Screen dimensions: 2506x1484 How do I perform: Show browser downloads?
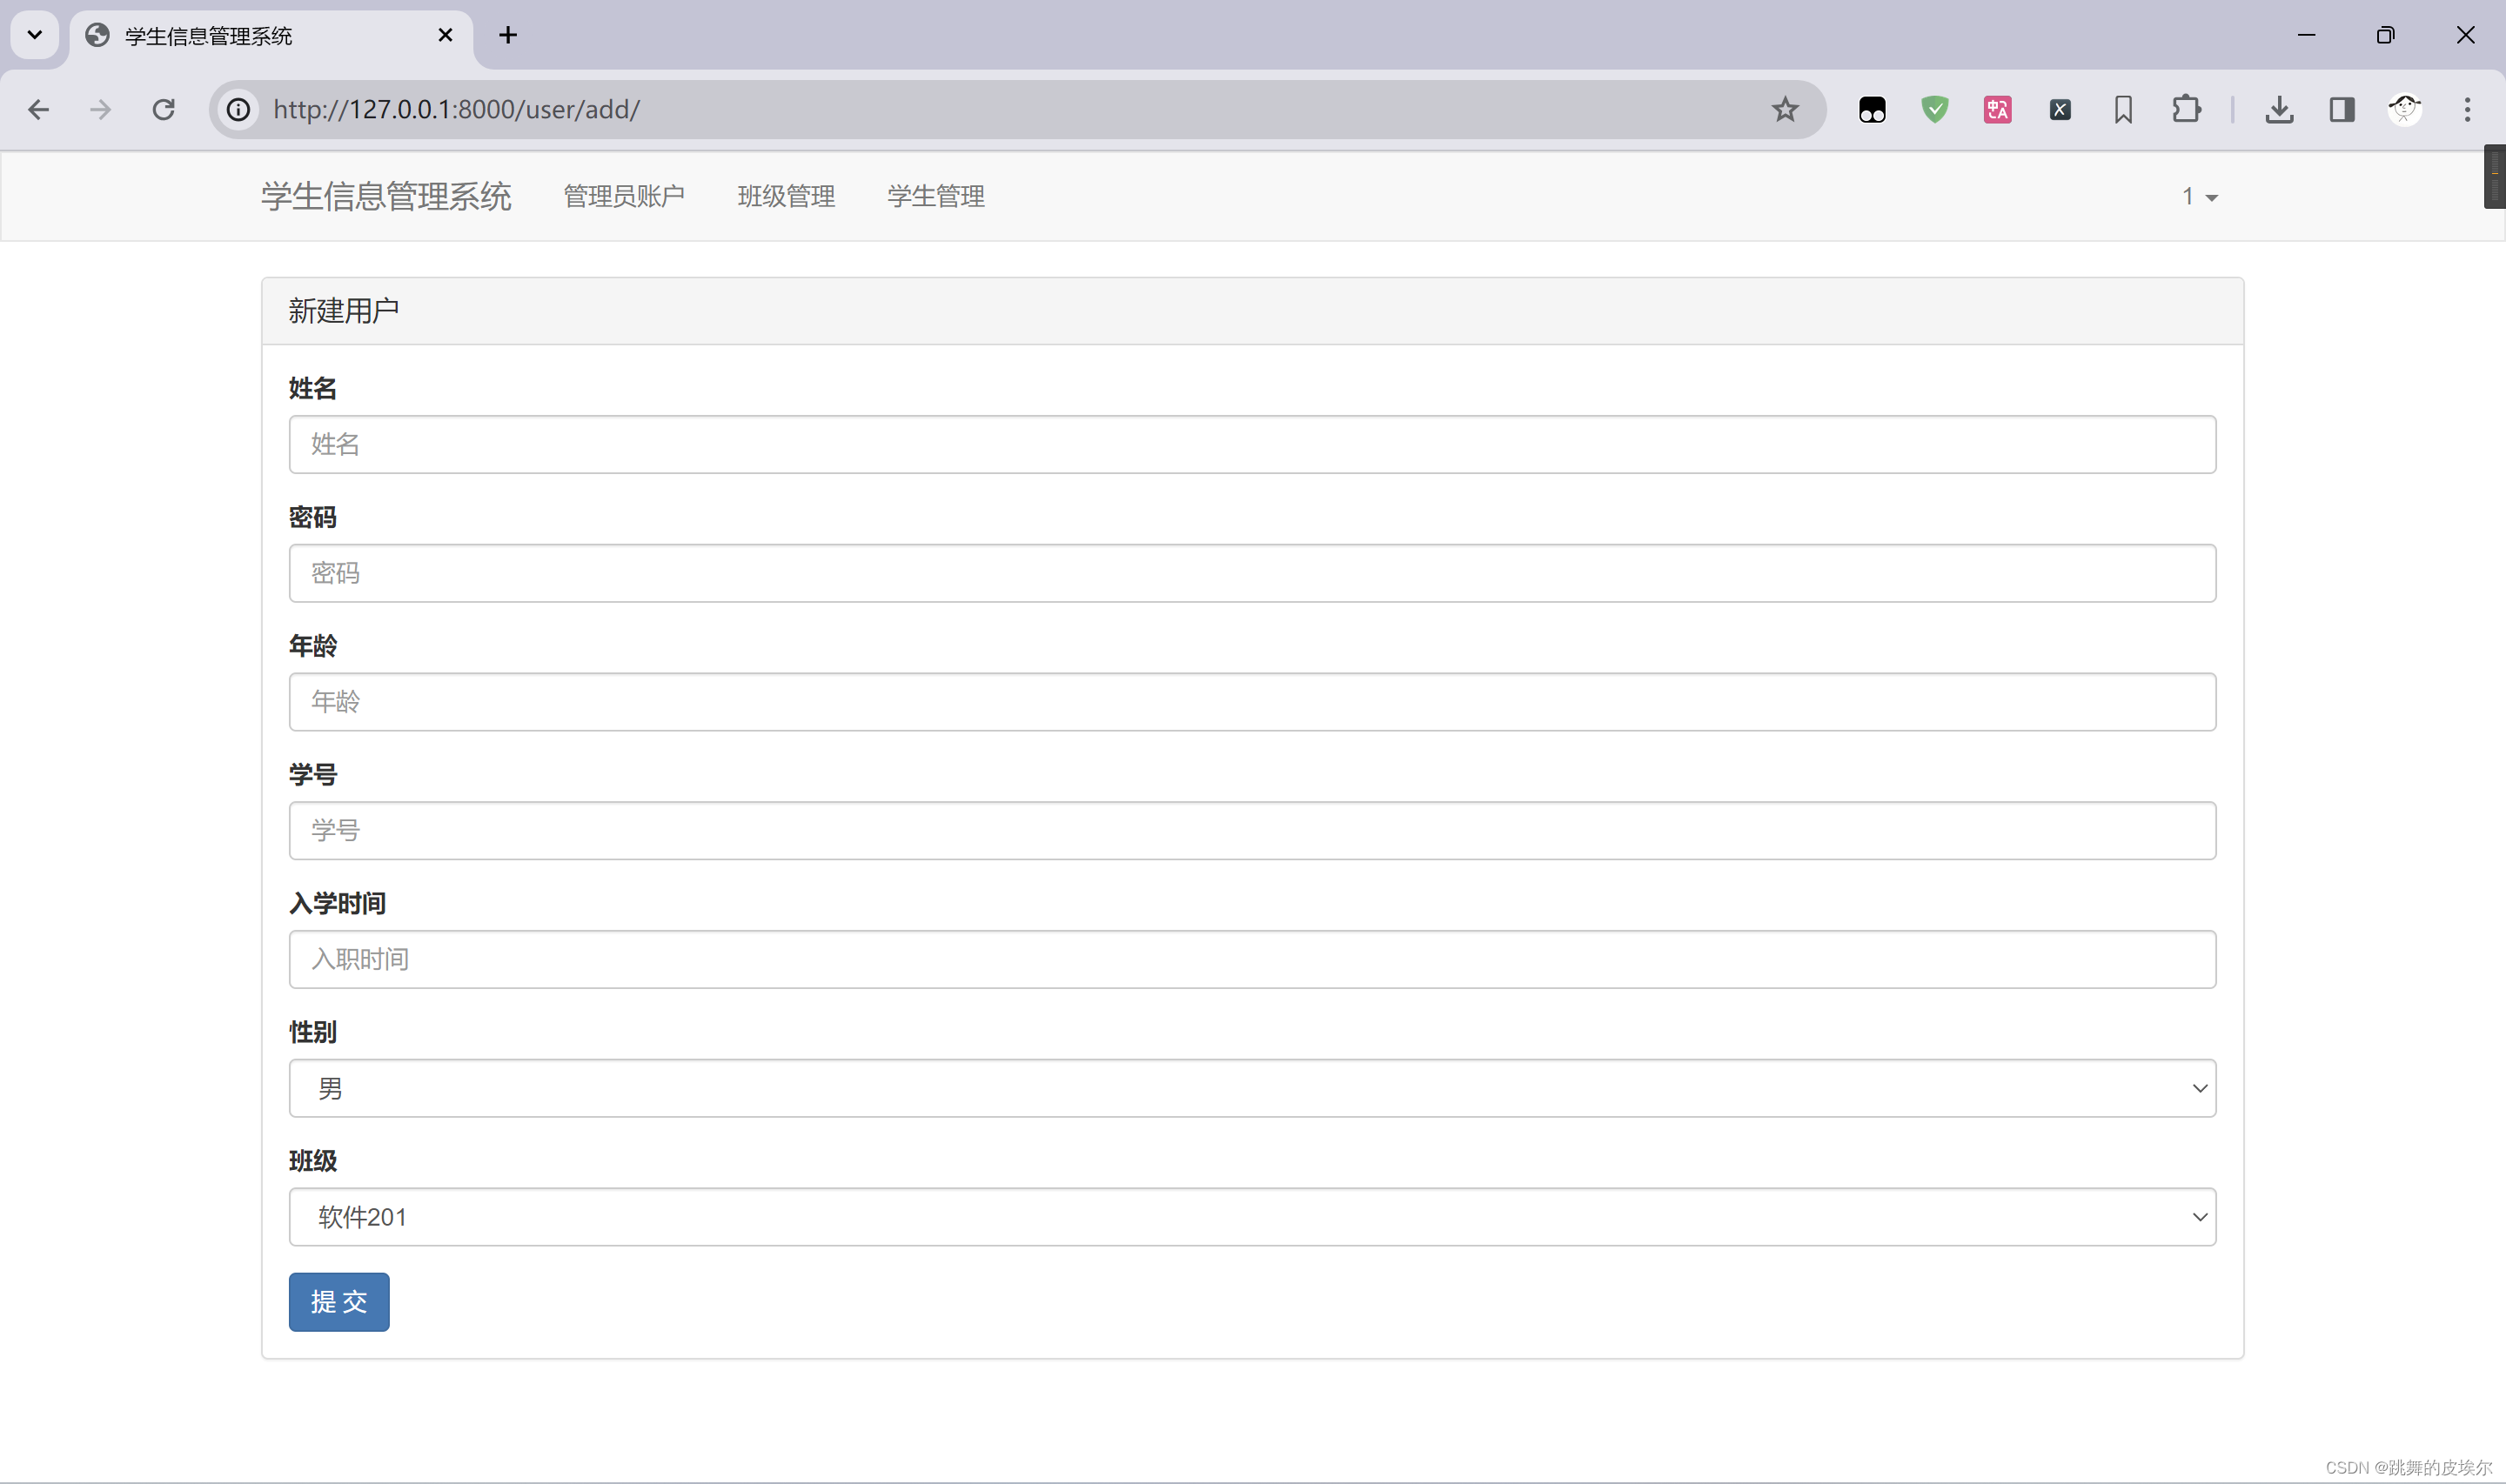click(2279, 109)
